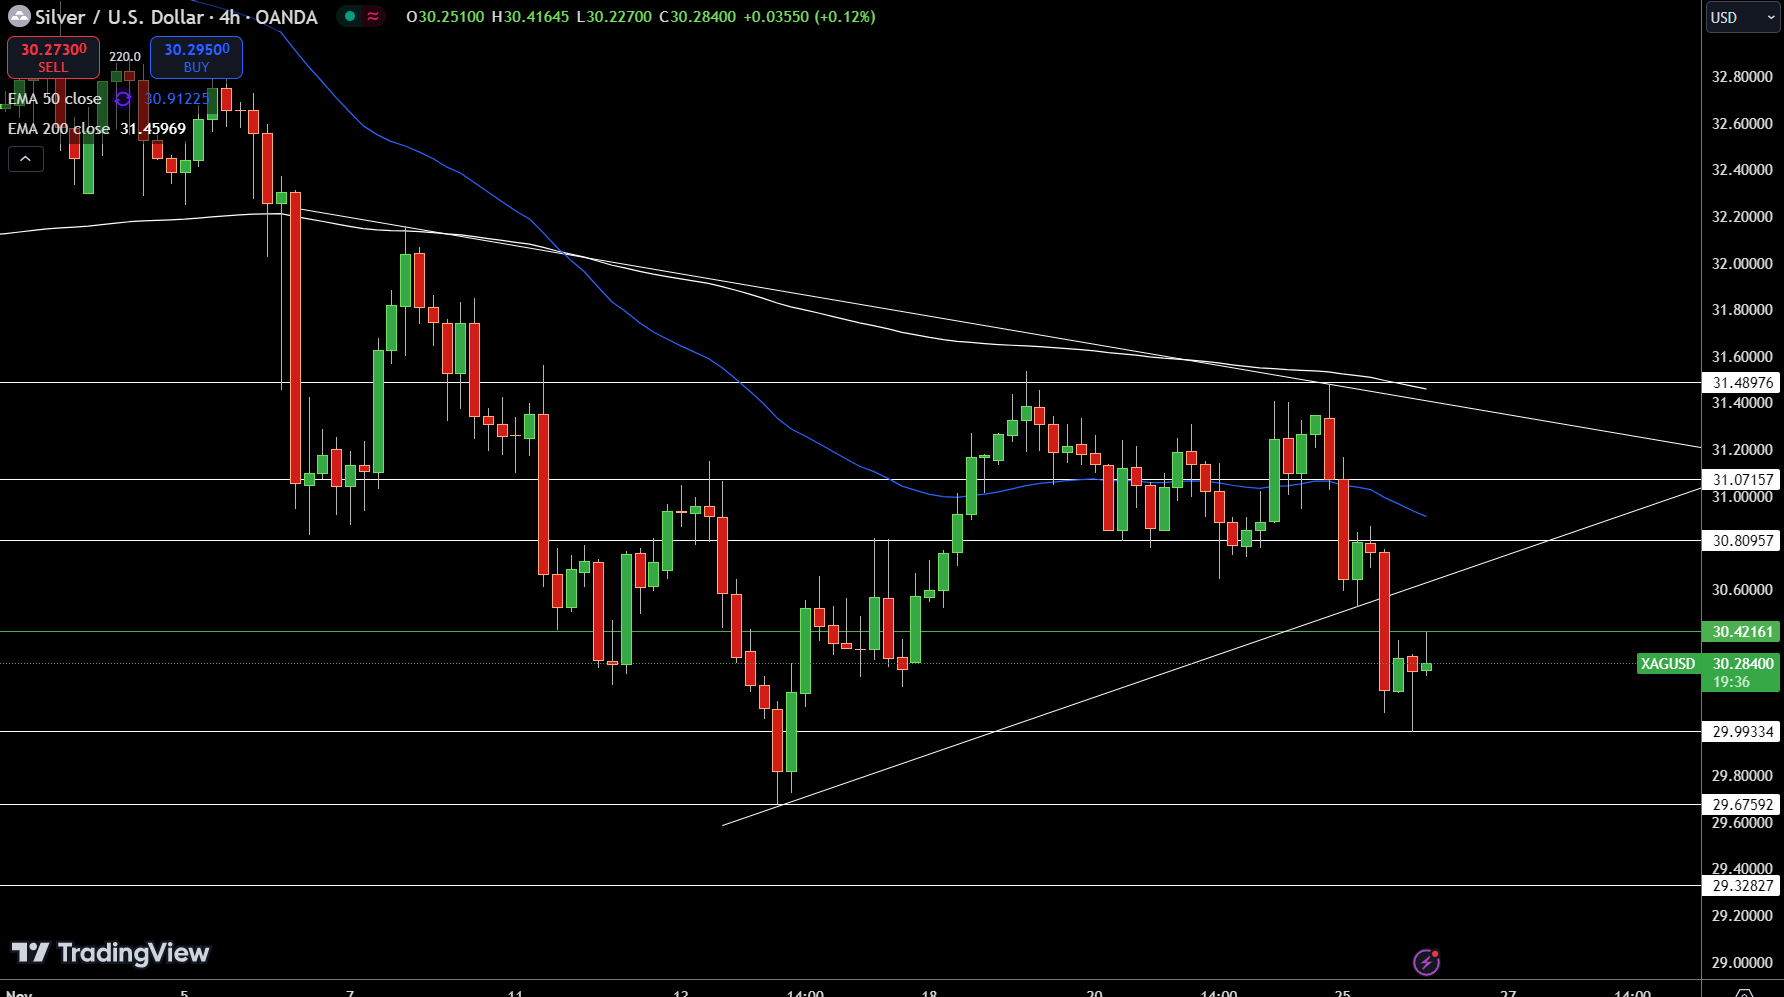
Task: Click the 30.80957 horizontal line price label
Action: tap(1742, 540)
